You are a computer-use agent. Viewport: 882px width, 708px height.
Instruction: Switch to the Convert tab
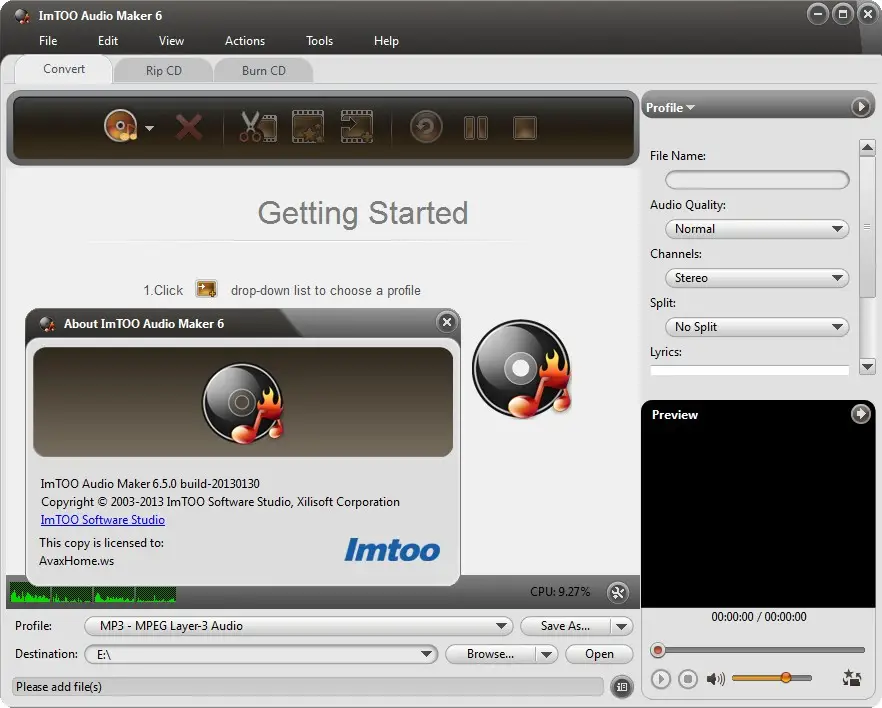[64, 69]
